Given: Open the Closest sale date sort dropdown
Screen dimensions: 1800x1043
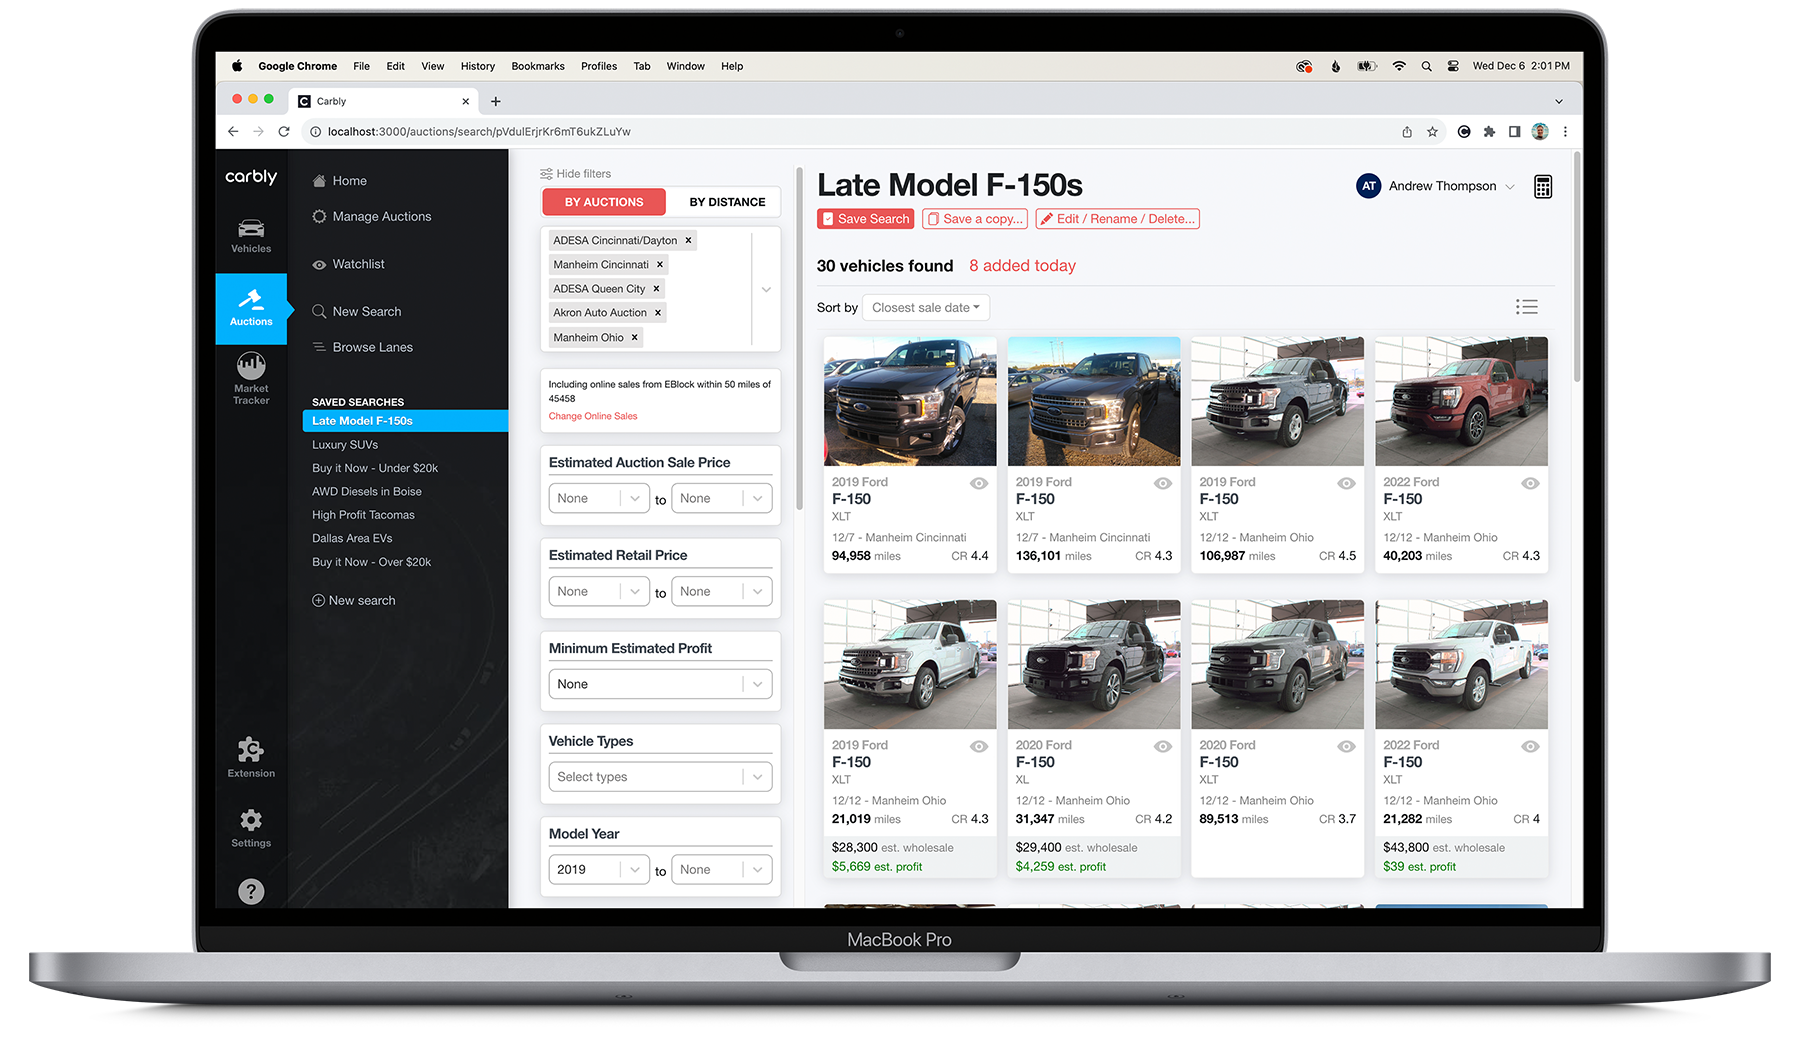Looking at the screenshot, I should (925, 307).
